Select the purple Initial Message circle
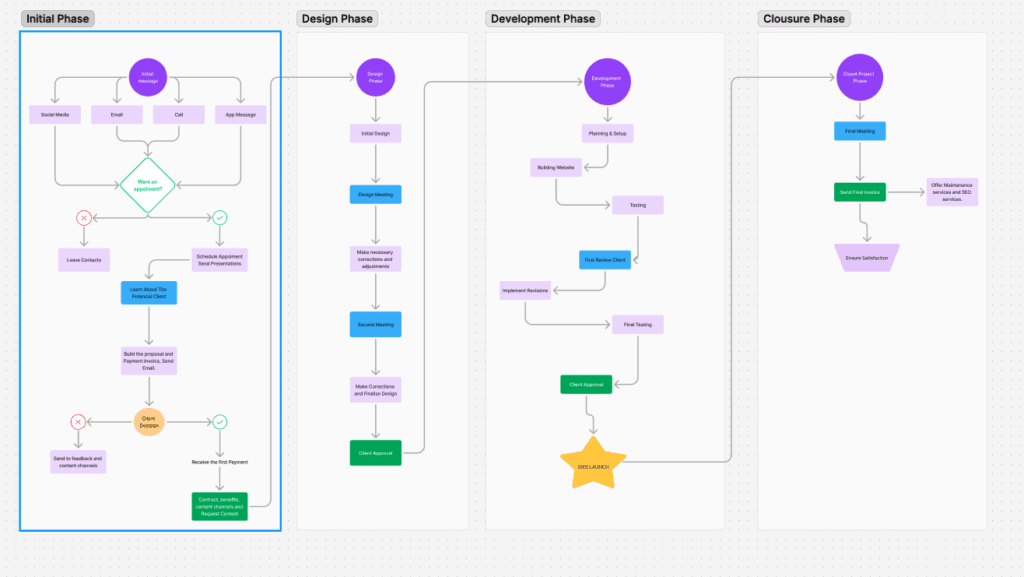 tap(148, 78)
